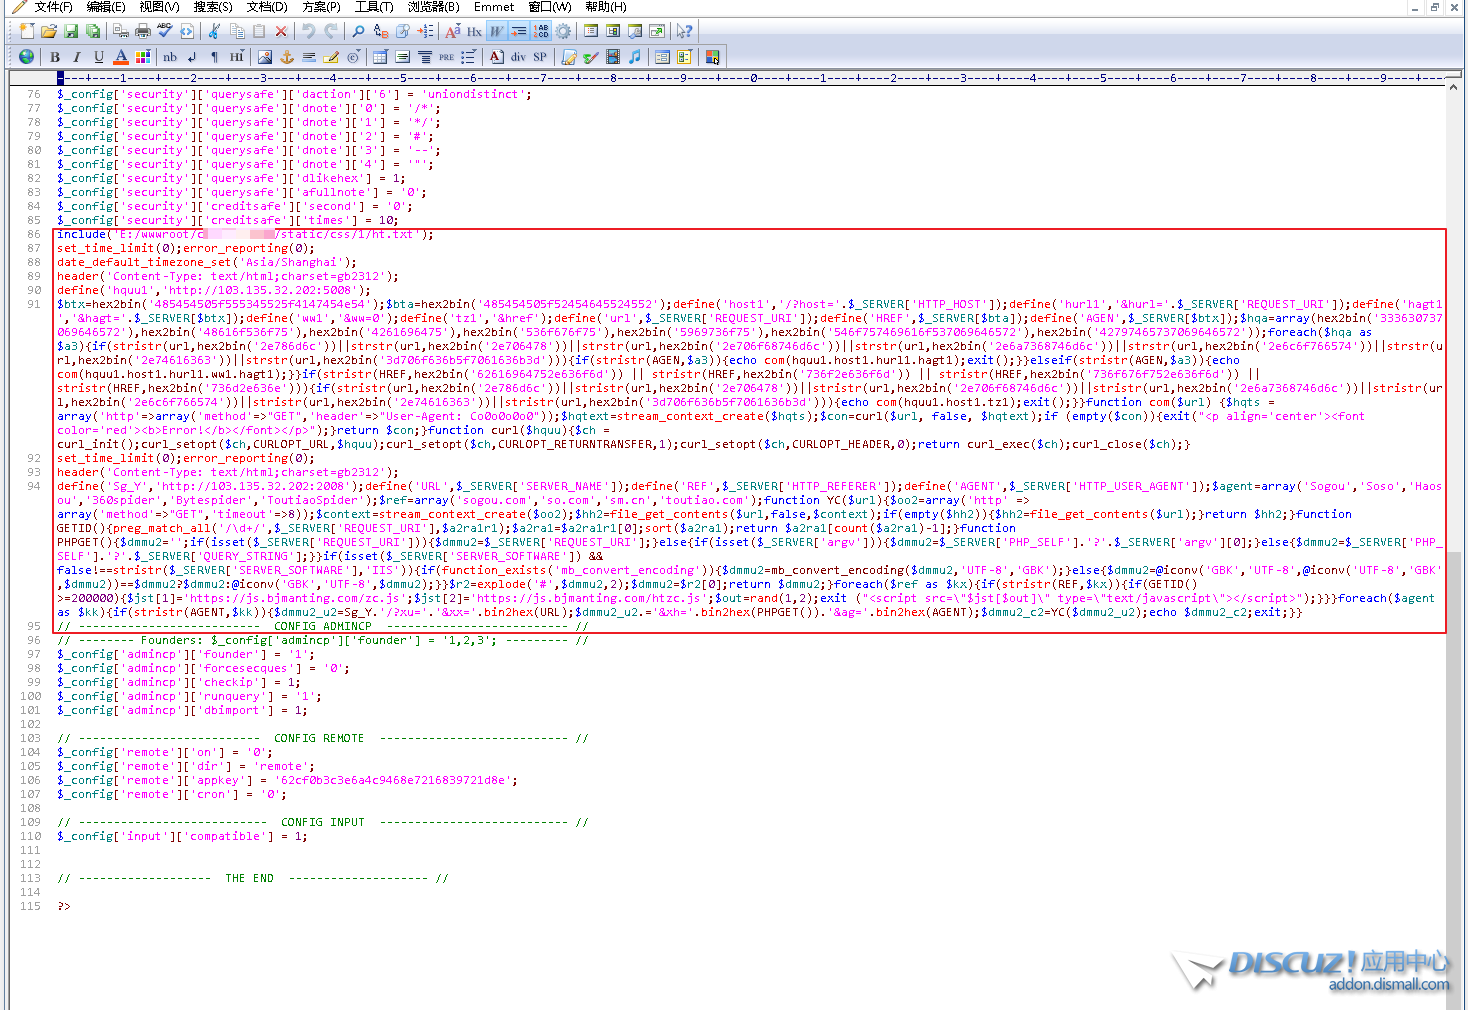
Task: Open the font color picker
Action: pyautogui.click(x=121, y=57)
